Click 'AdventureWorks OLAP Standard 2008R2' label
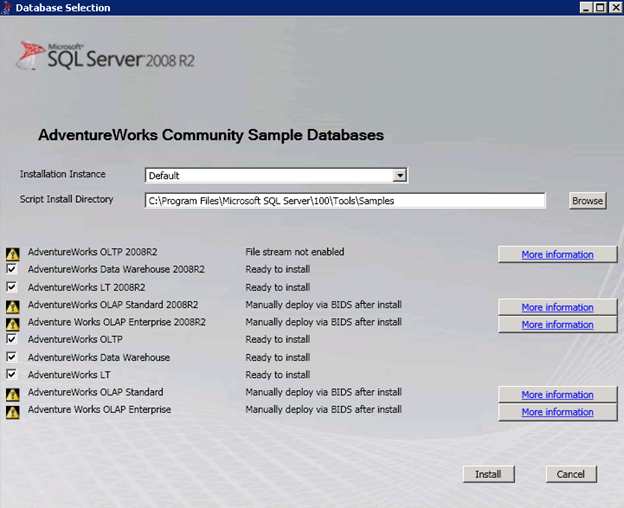 coord(113,305)
